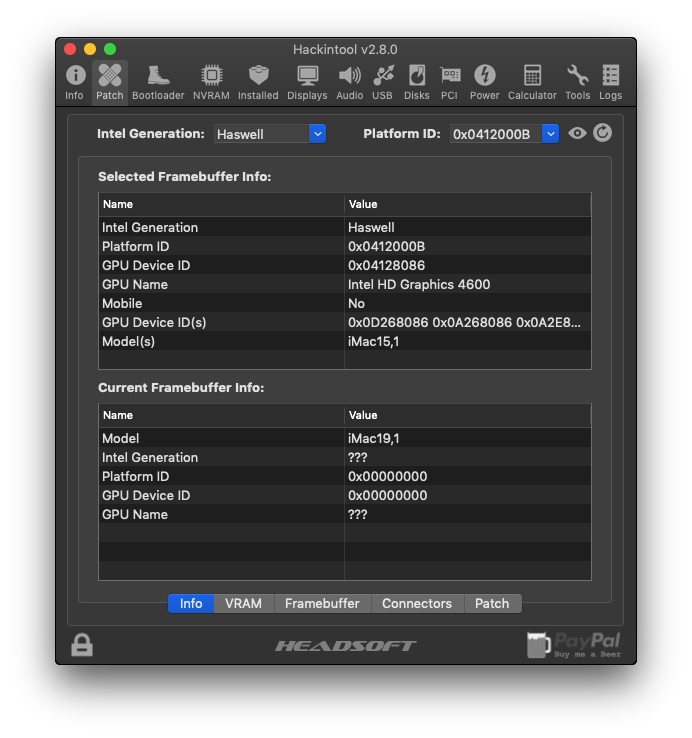Open the USB toolbar section
This screenshot has height=738, width=692.
382,82
